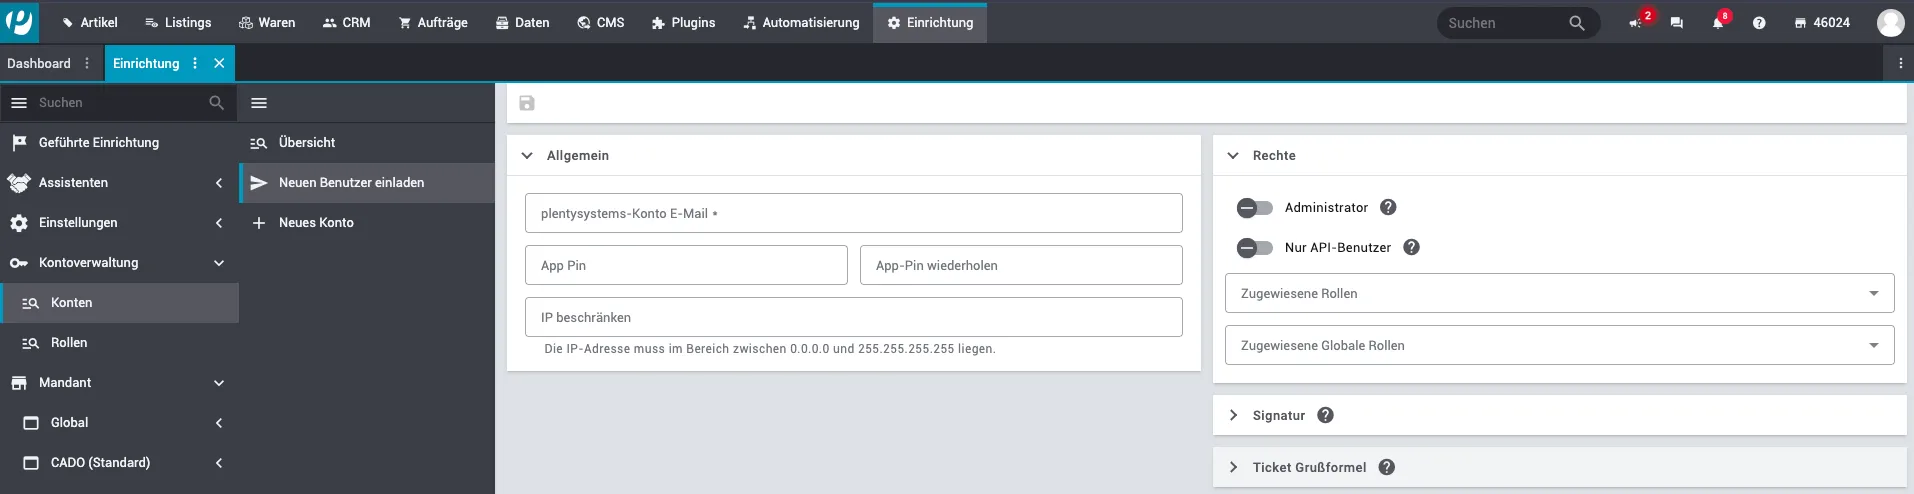Open the Artikel menu
This screenshot has width=1914, height=494.
tap(89, 22)
